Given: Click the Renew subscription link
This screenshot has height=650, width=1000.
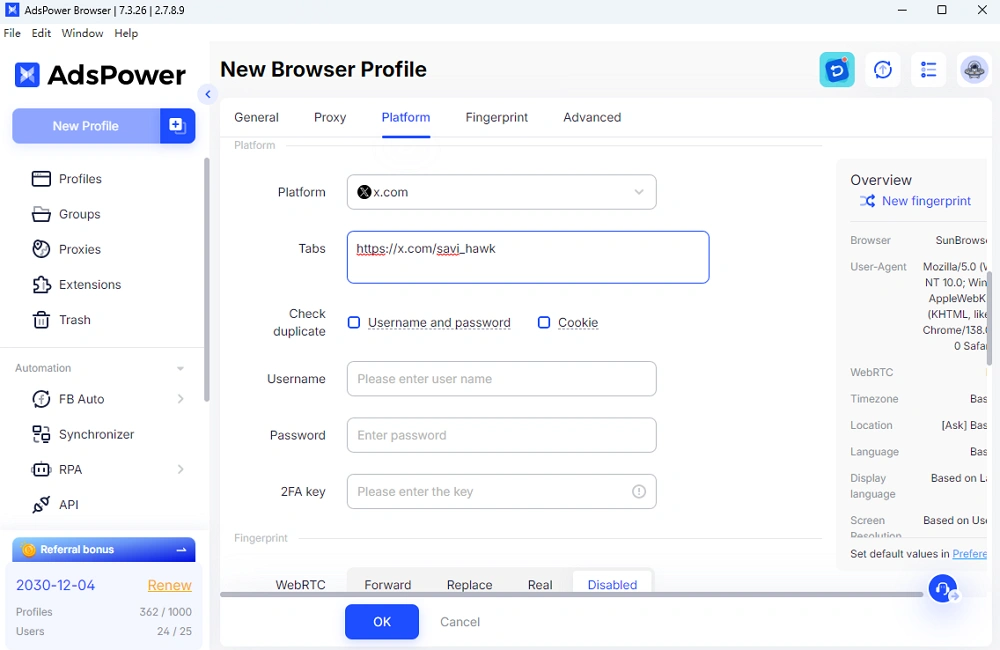Looking at the screenshot, I should coord(170,585).
